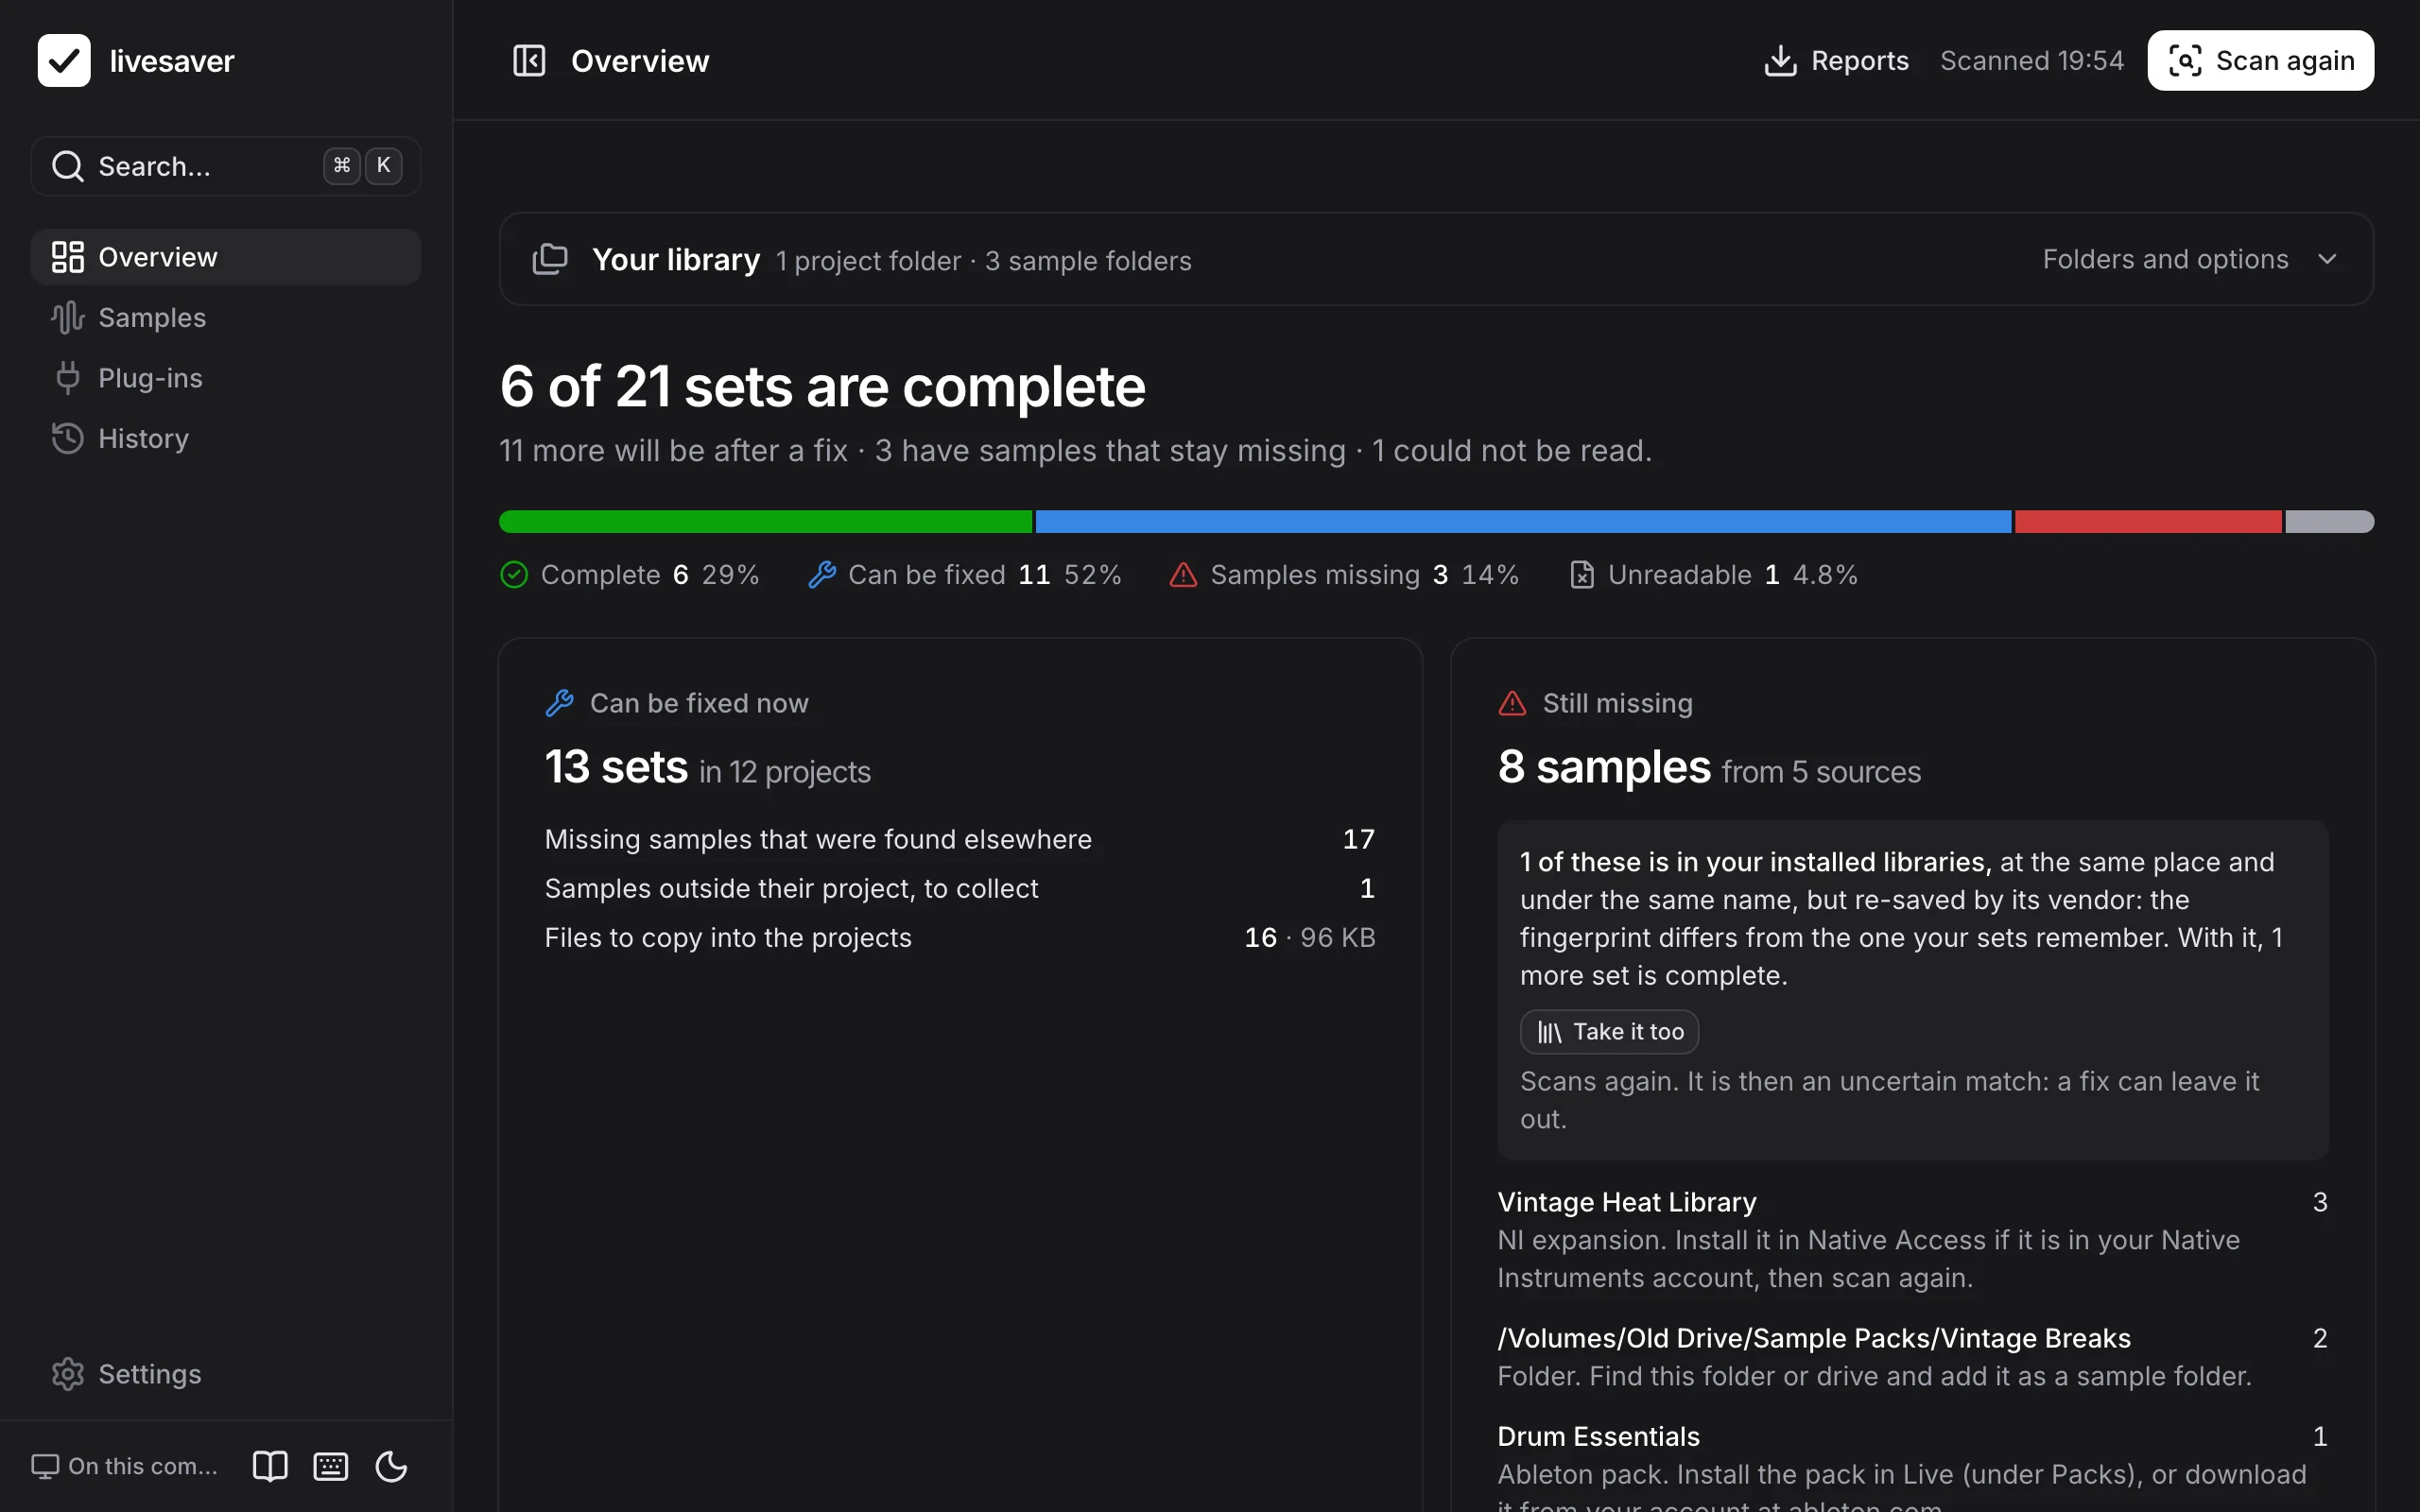Viewport: 2420px width, 1512px height.
Task: Open the Reports download
Action: (x=1836, y=61)
